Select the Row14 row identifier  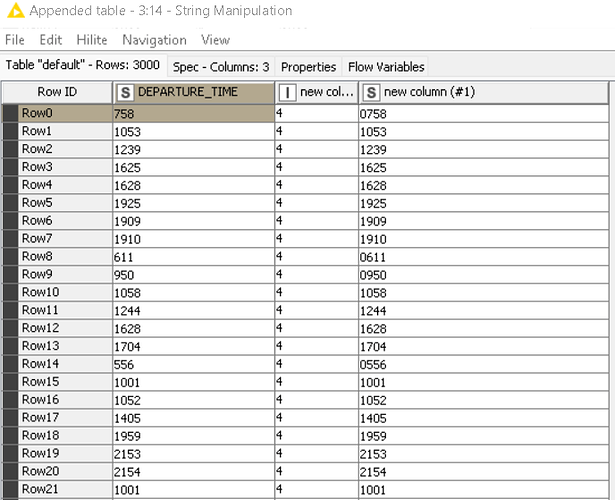coord(65,364)
